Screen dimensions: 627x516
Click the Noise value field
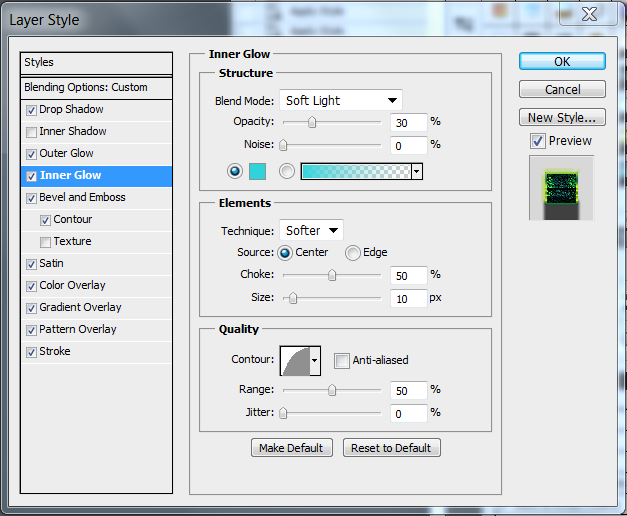(x=409, y=146)
